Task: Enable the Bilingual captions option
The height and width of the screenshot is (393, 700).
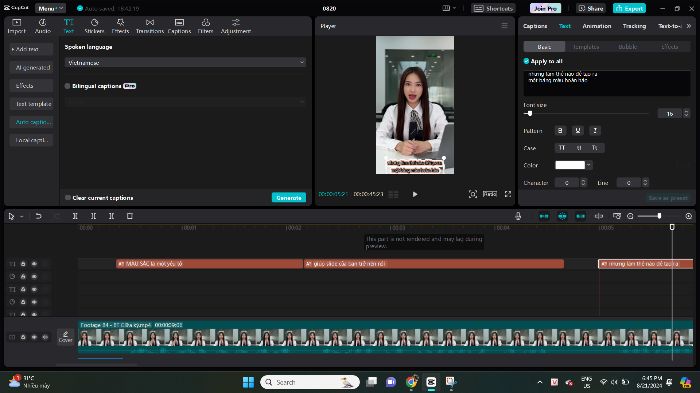Action: [x=67, y=86]
